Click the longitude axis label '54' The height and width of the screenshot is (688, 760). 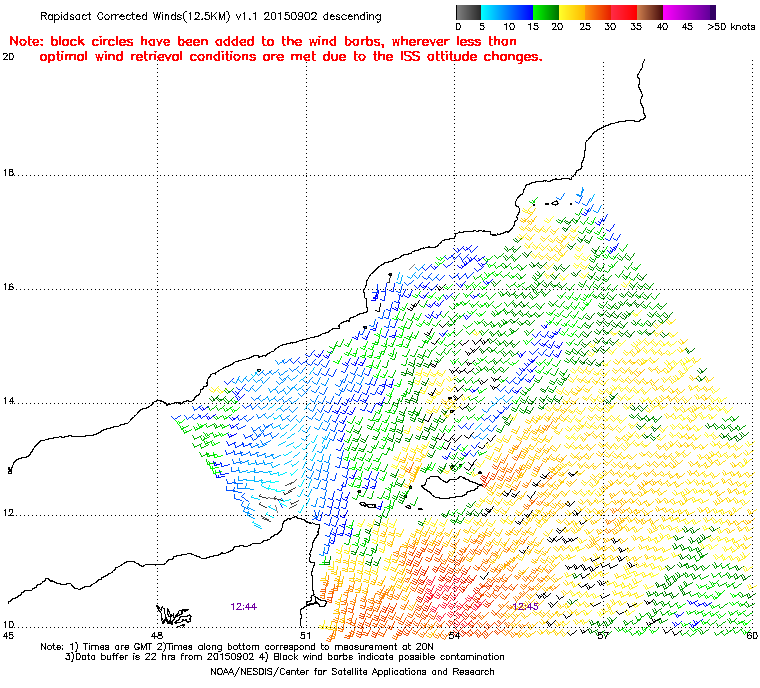click(x=454, y=635)
